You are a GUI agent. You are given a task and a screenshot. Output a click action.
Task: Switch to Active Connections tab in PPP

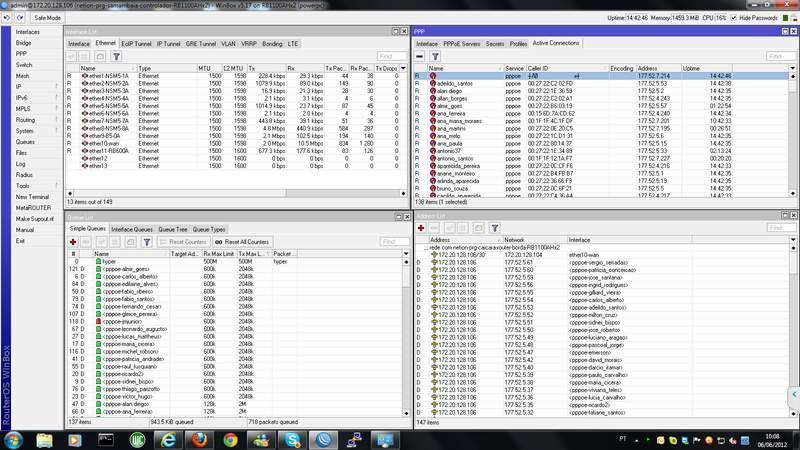point(556,43)
